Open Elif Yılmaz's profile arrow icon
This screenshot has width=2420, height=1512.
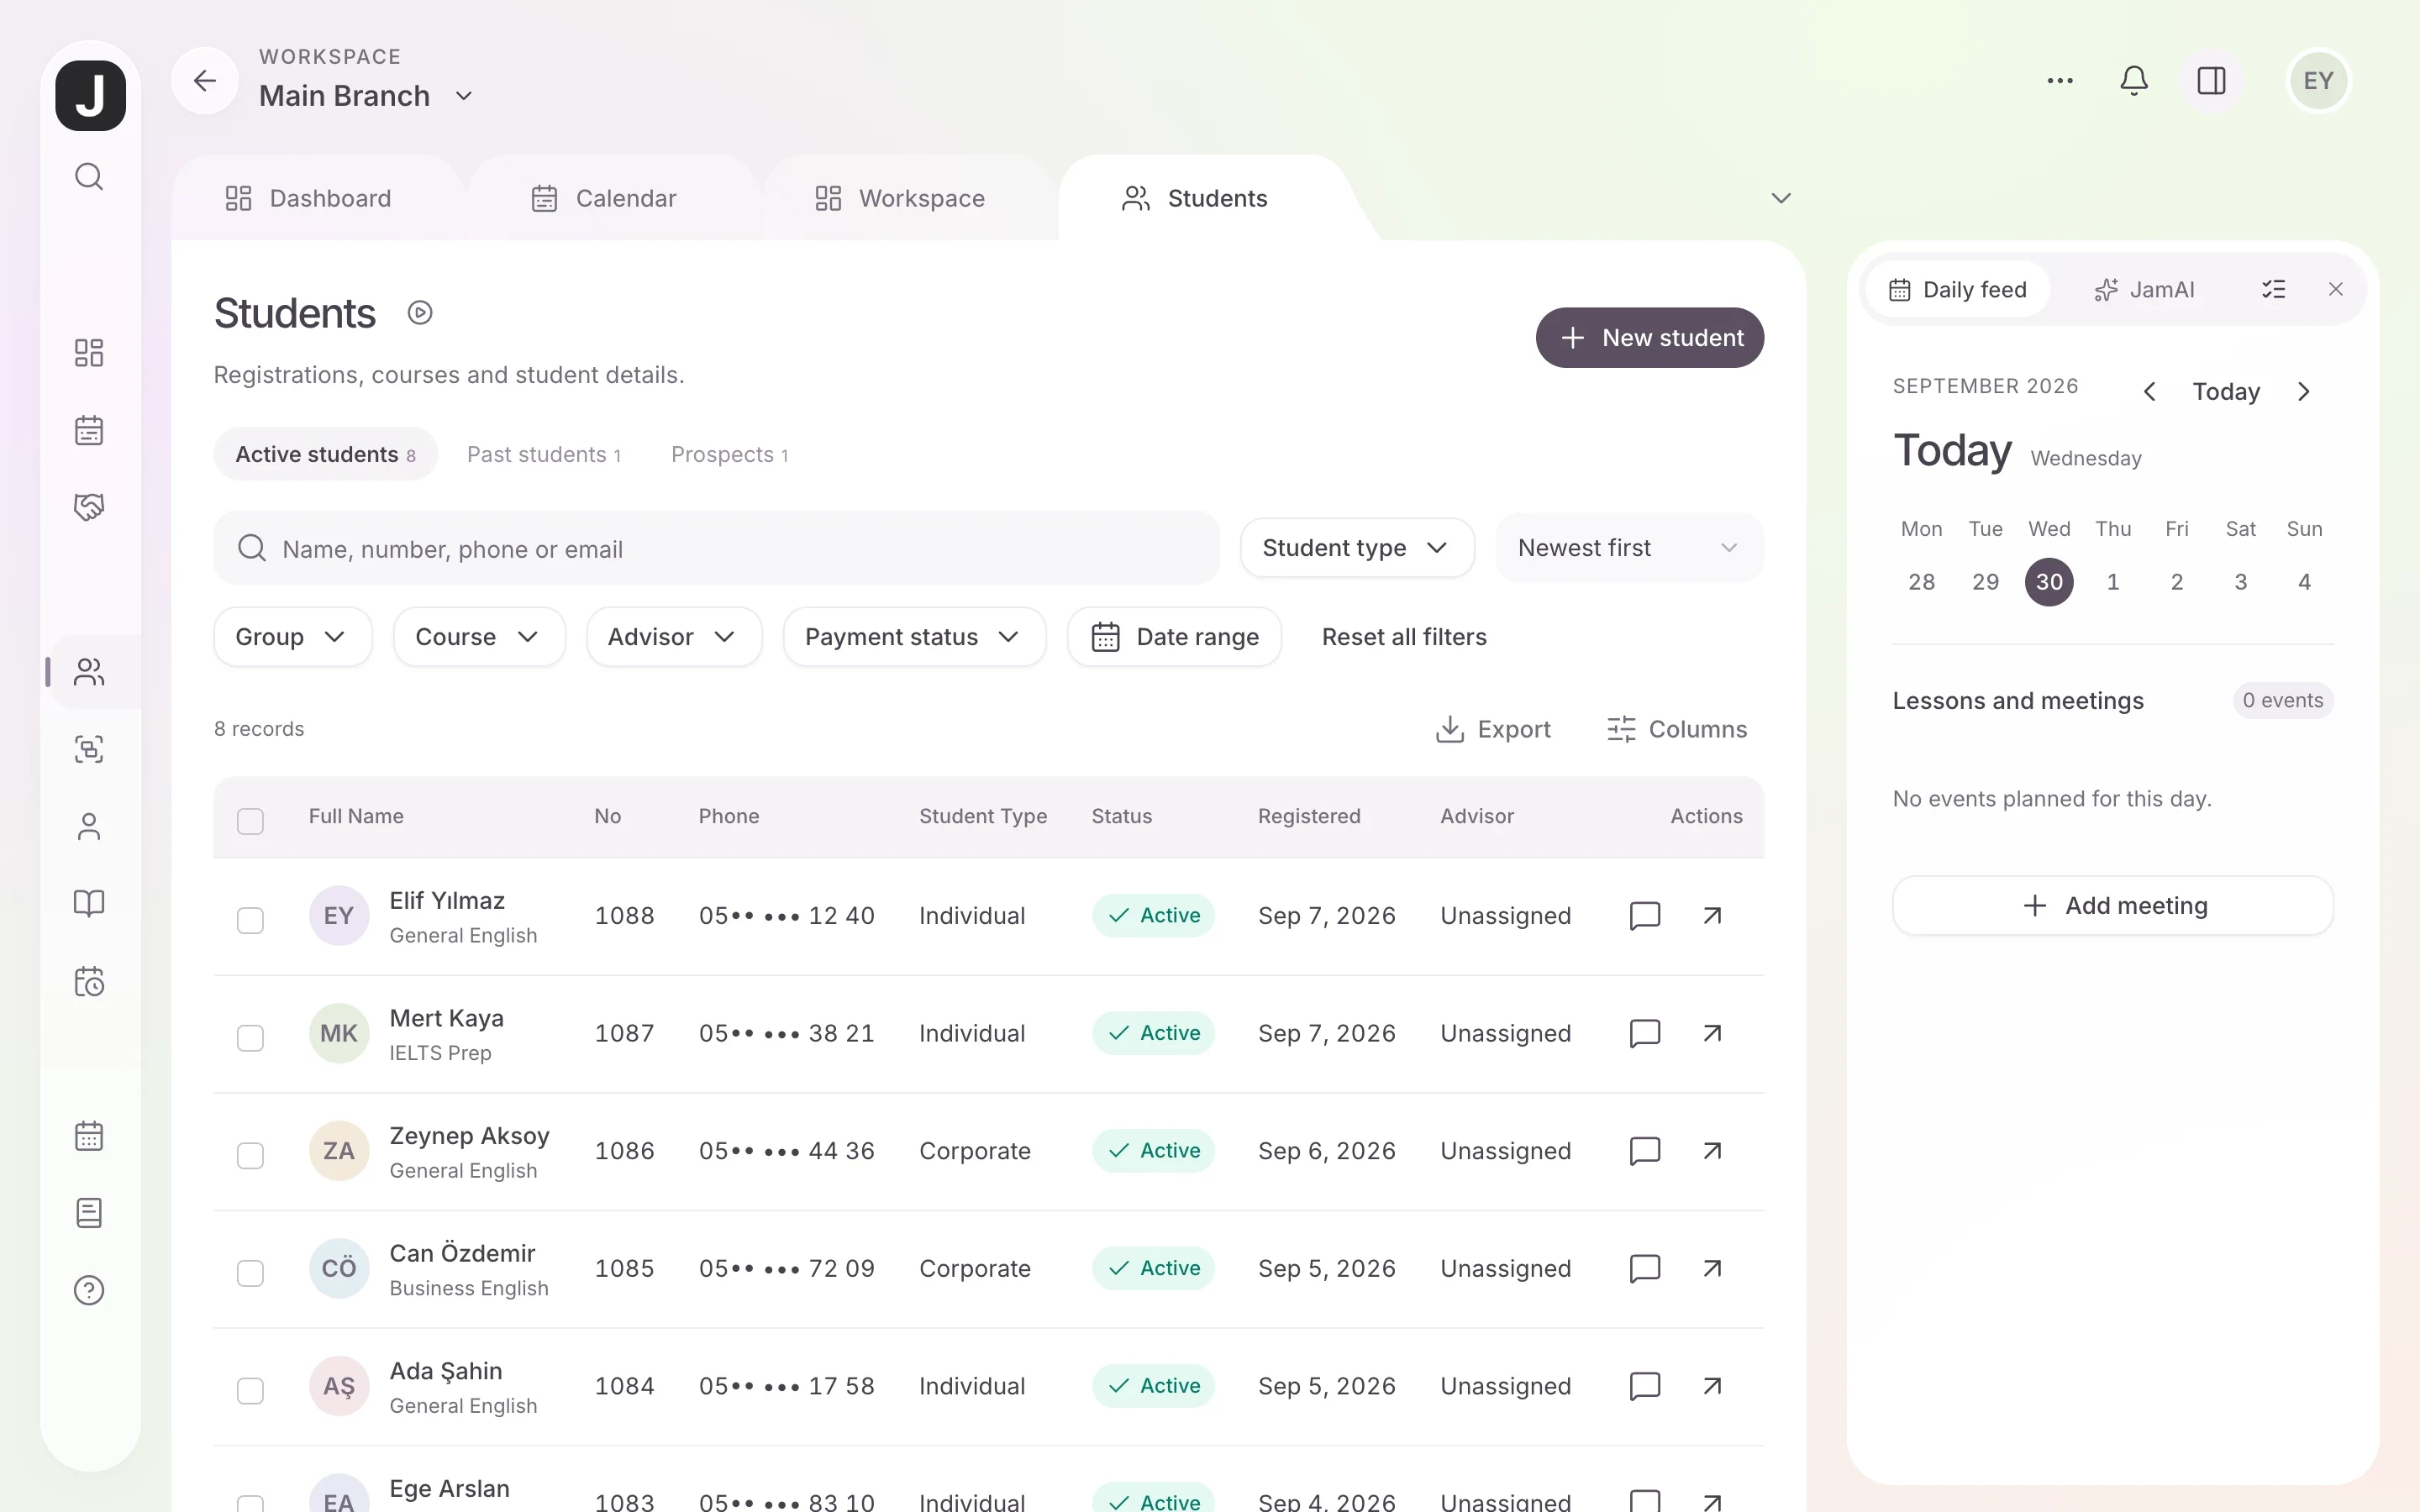pyautogui.click(x=1712, y=915)
